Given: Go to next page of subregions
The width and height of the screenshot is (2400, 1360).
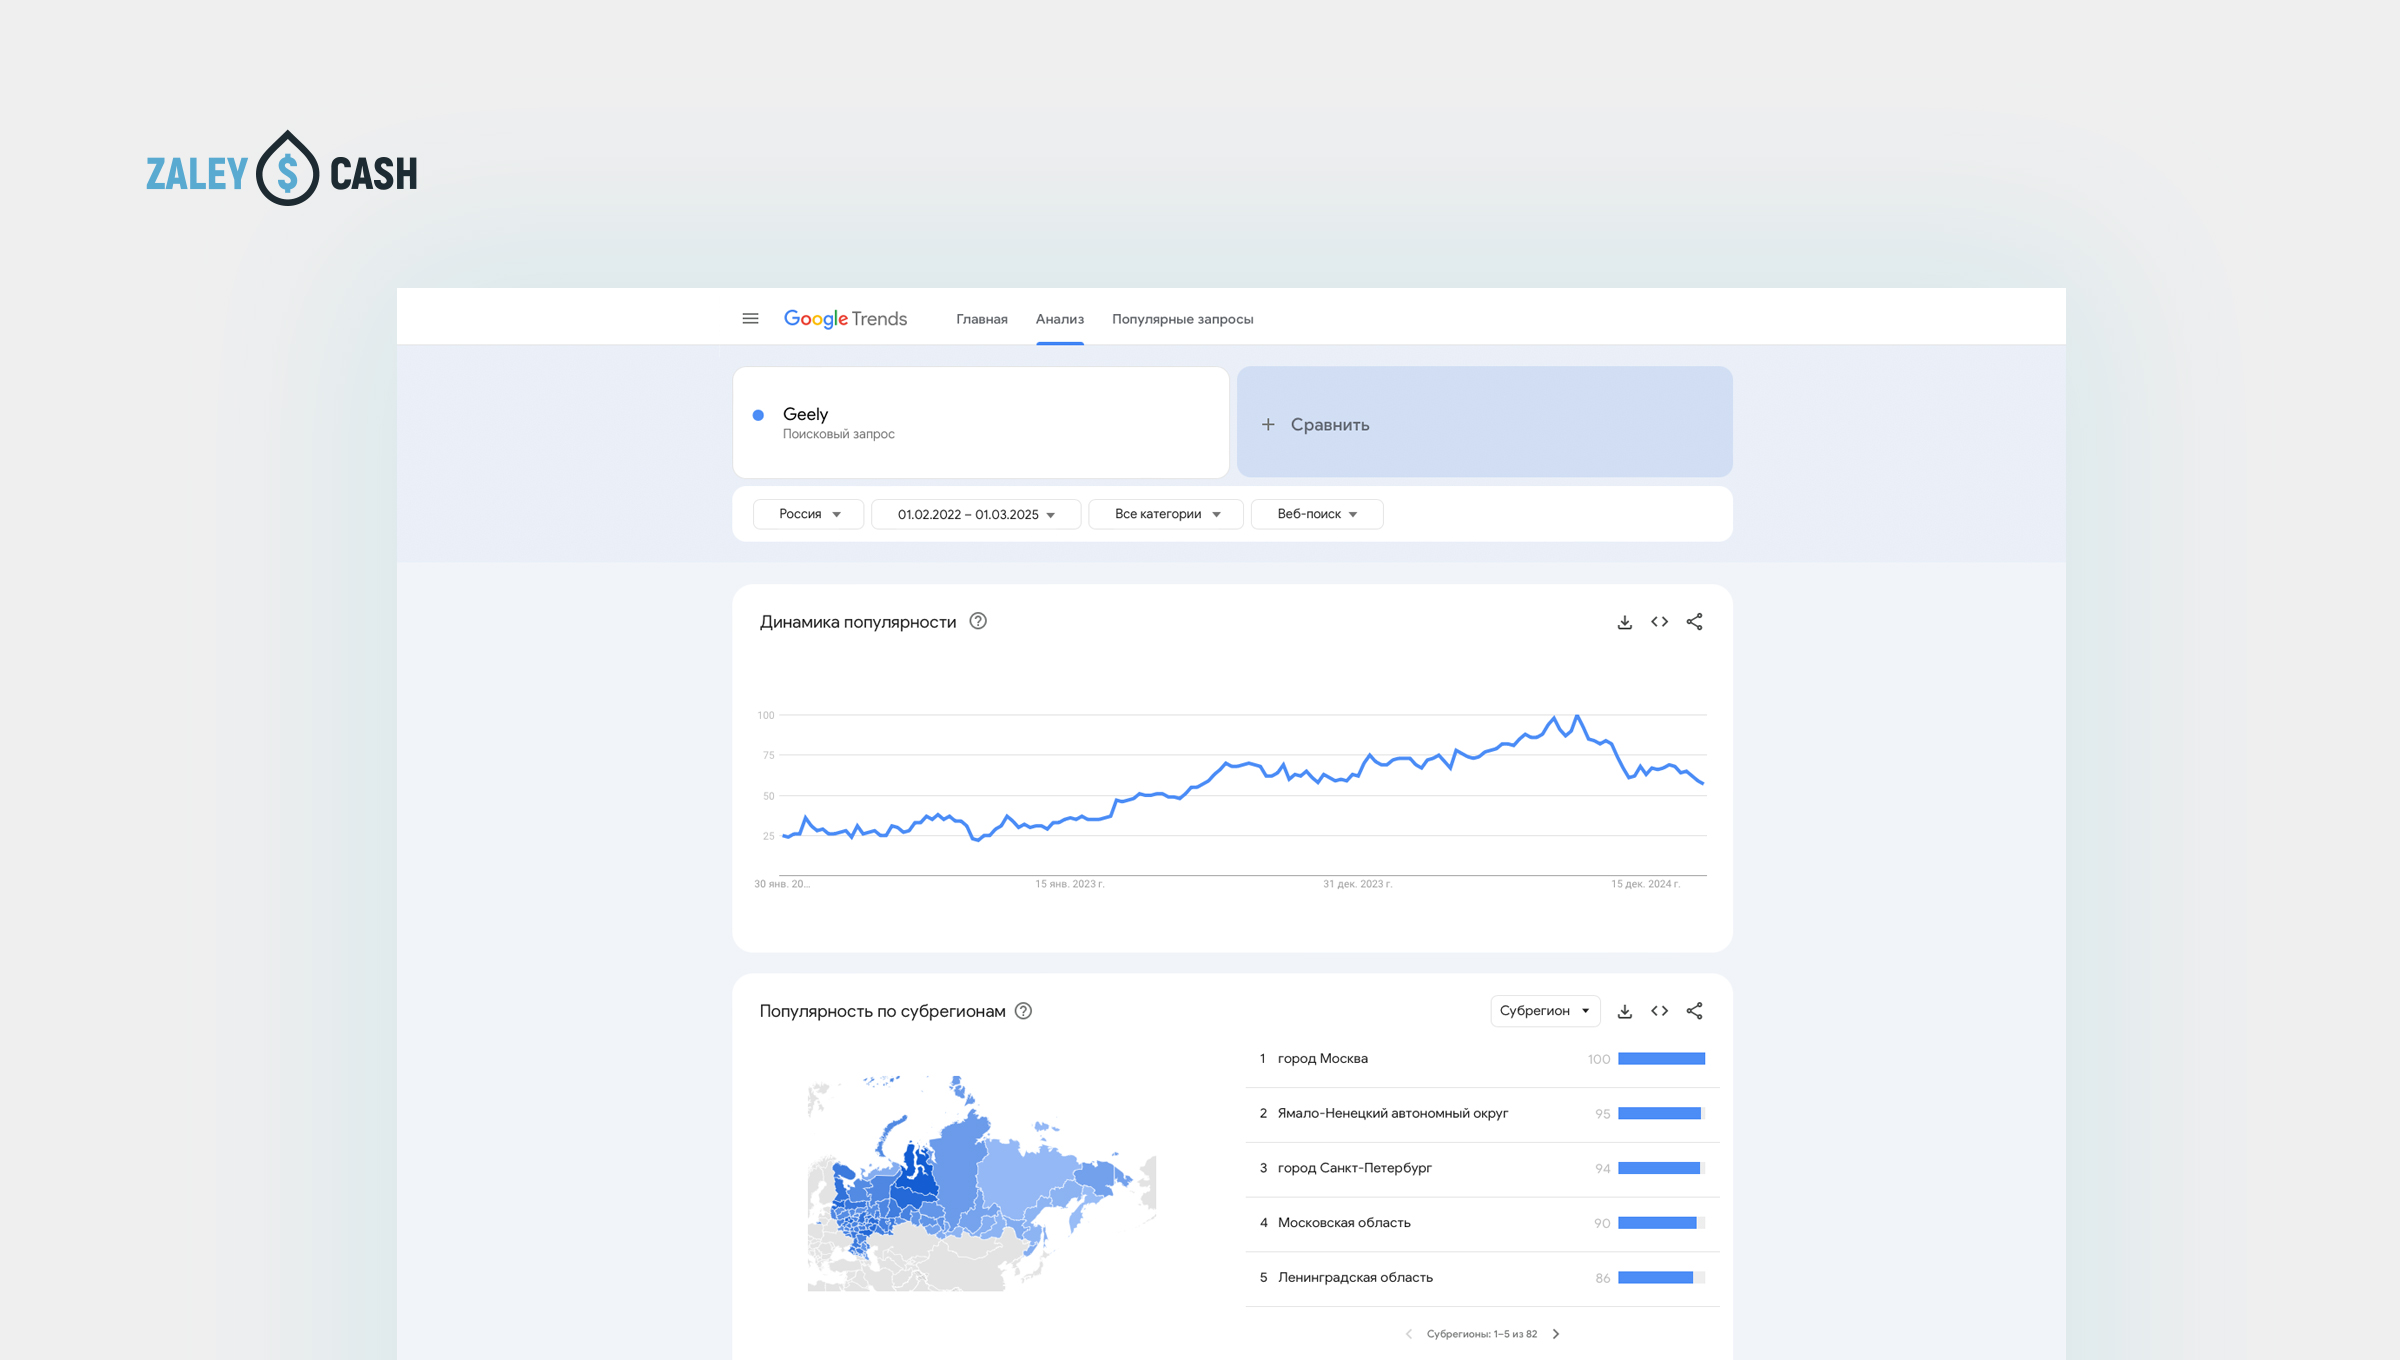Looking at the screenshot, I should [x=1556, y=1334].
